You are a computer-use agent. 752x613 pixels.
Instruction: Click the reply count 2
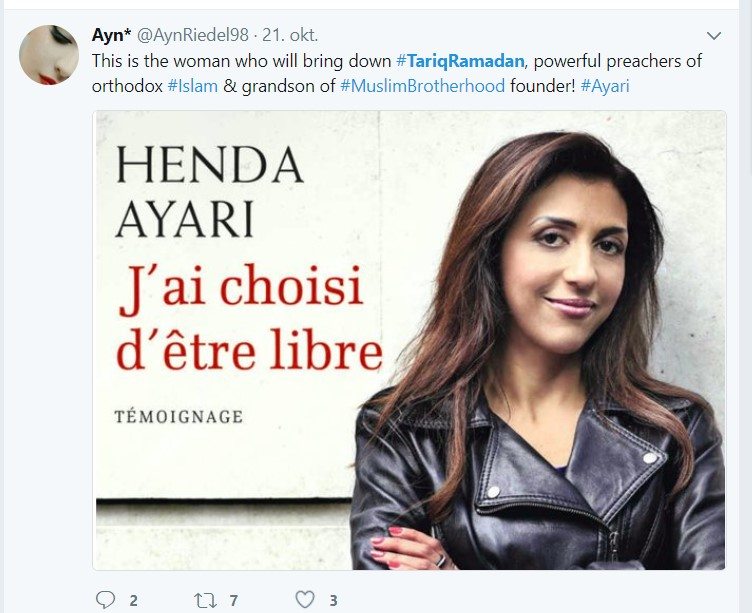(x=133, y=601)
